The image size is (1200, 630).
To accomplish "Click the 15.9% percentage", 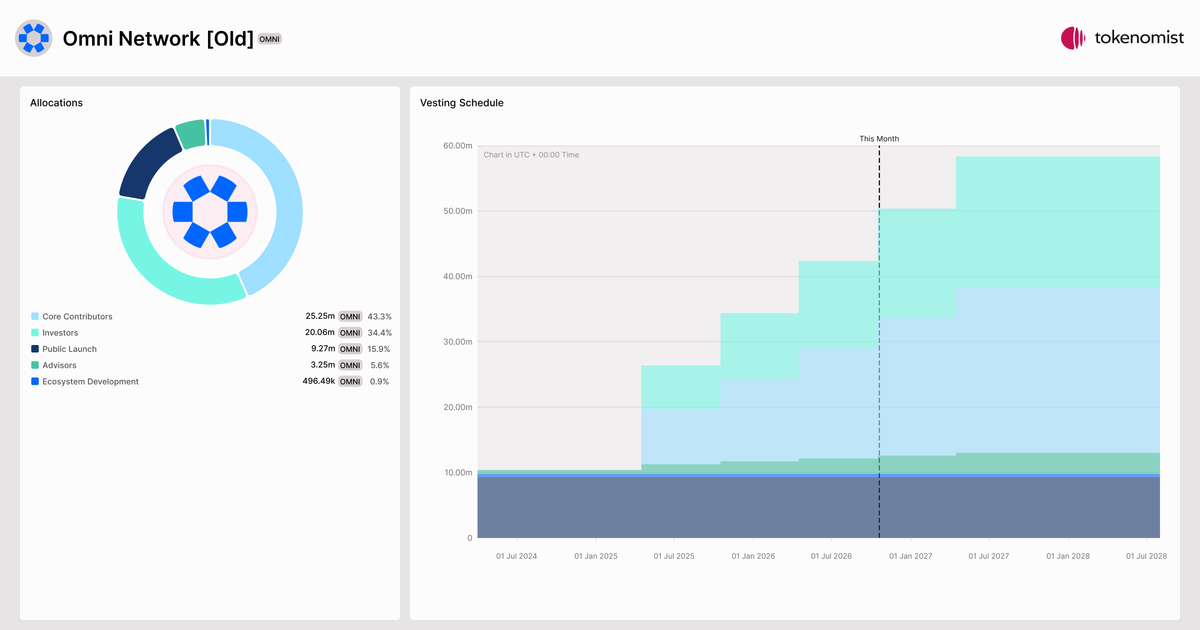I will pos(380,349).
